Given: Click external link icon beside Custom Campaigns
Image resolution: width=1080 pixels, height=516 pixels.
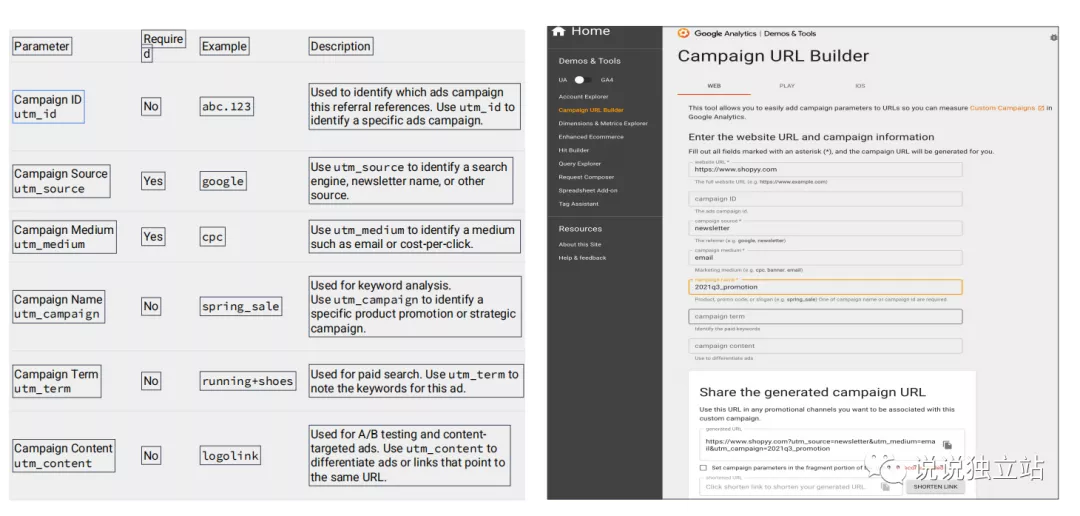Looking at the screenshot, I should pos(1041,108).
